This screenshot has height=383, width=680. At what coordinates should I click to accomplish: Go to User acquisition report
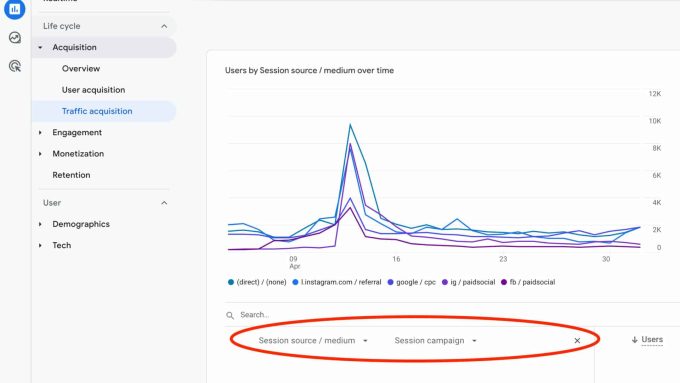point(93,90)
